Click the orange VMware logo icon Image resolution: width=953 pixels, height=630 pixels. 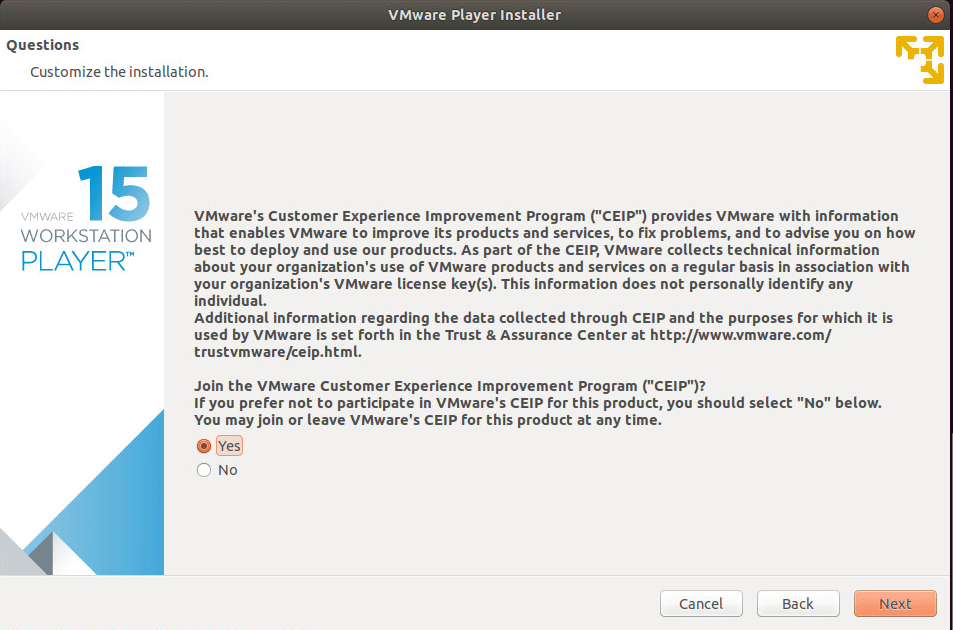pyautogui.click(x=921, y=59)
